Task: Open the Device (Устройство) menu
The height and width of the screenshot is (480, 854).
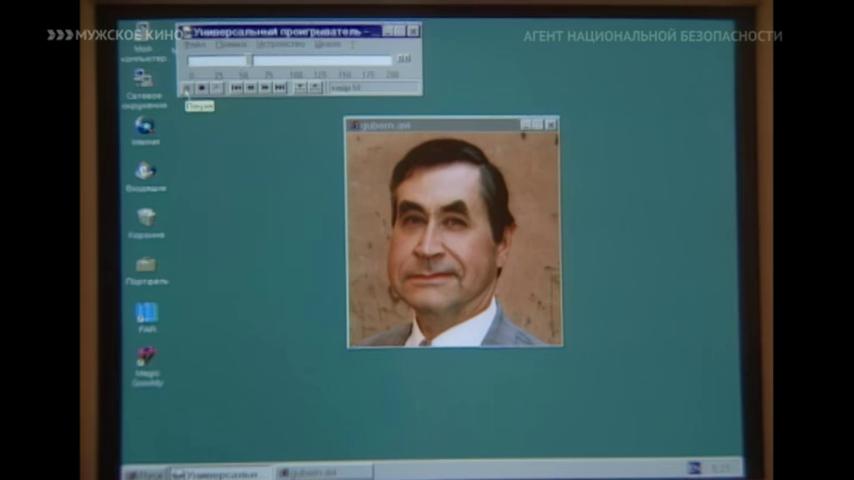Action: tap(279, 45)
